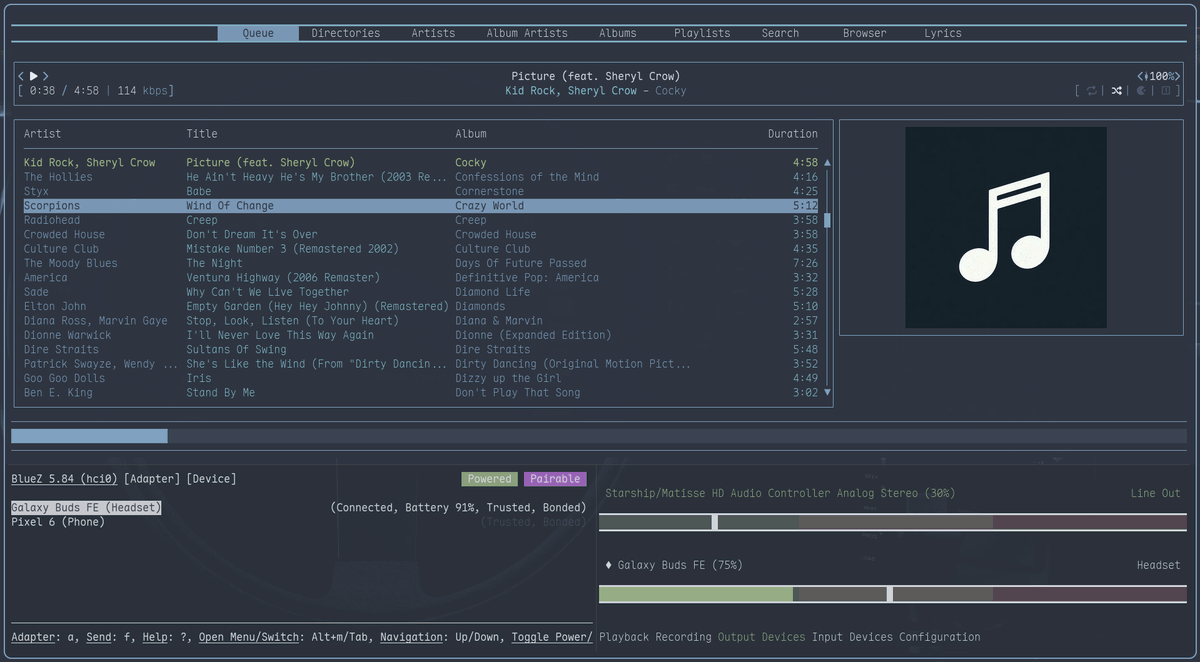Click the Artist column header
This screenshot has height=662, width=1200.
click(42, 134)
